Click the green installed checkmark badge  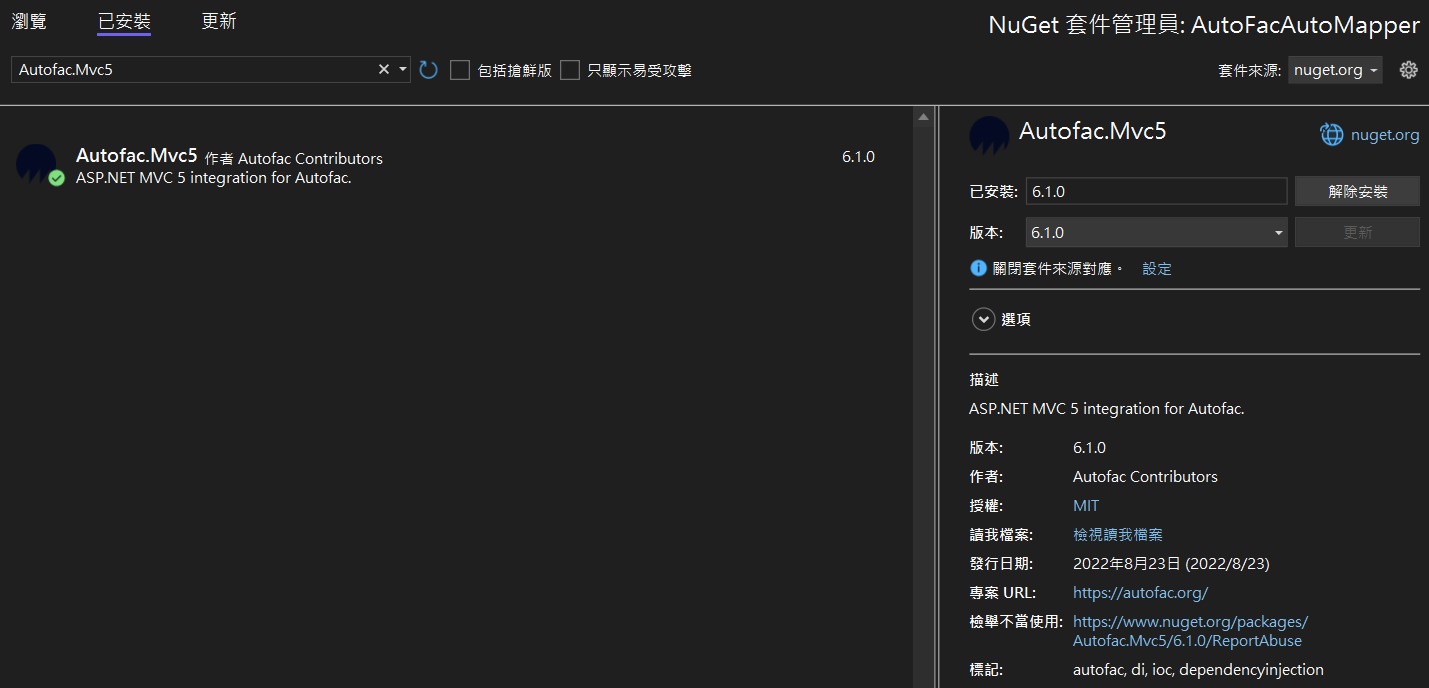click(57, 178)
